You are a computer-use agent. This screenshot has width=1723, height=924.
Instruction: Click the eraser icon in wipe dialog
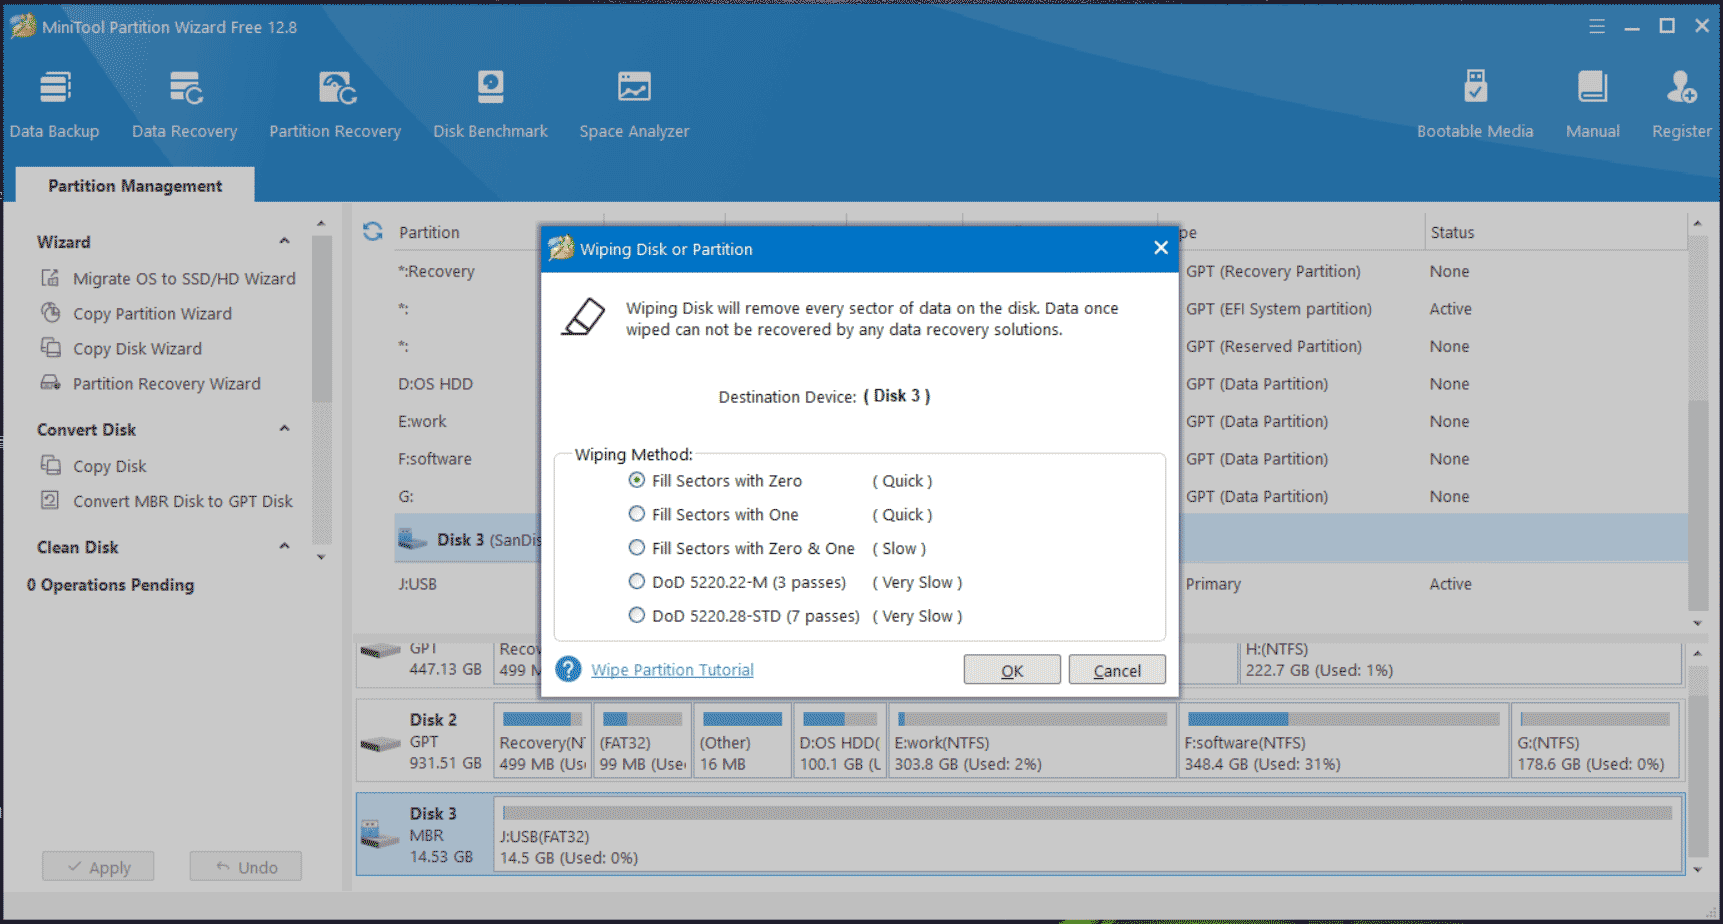(x=584, y=317)
